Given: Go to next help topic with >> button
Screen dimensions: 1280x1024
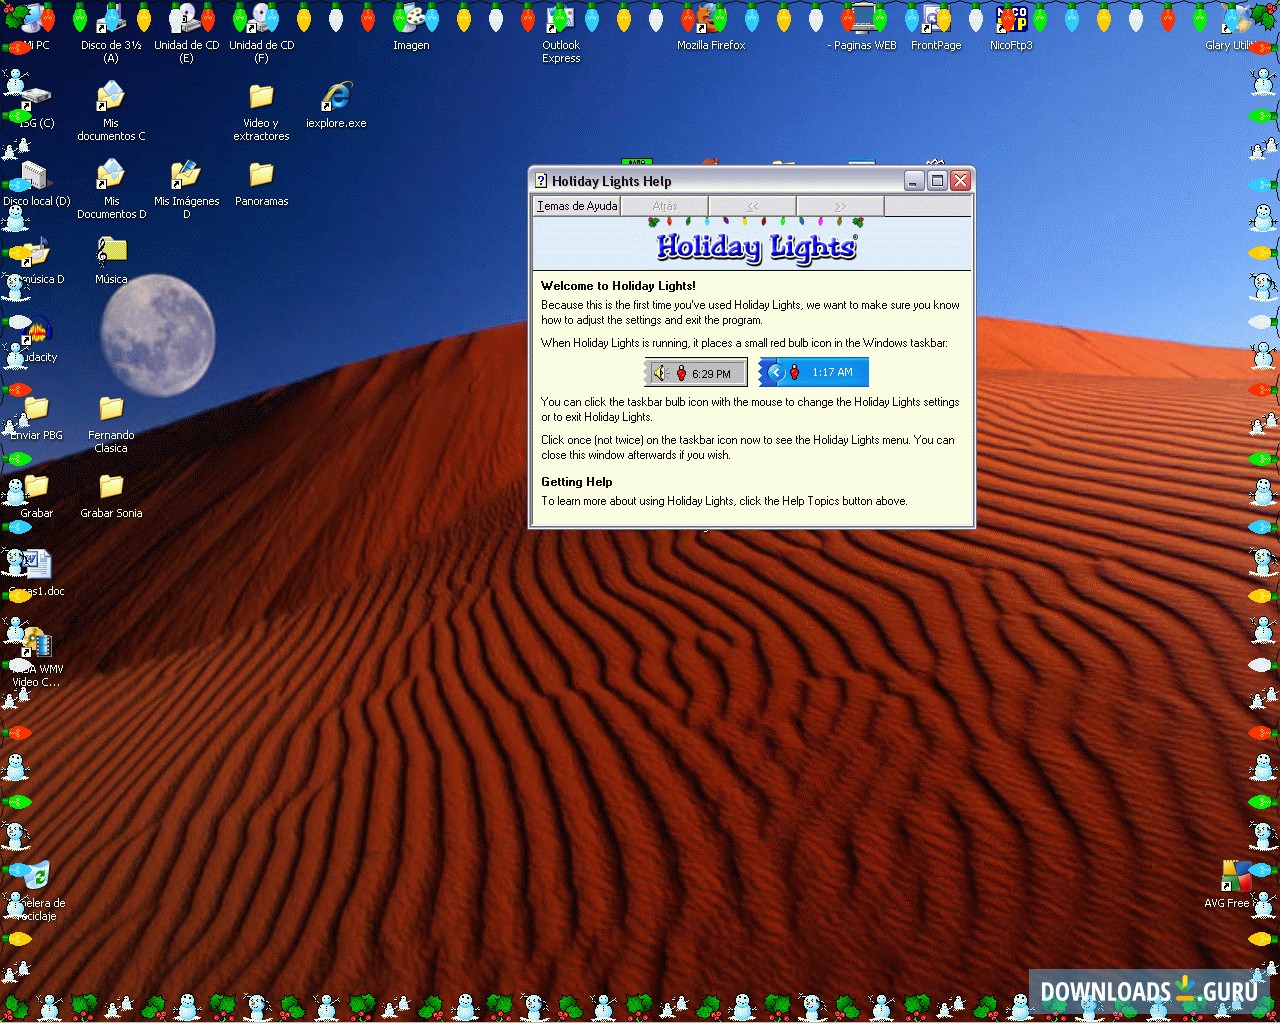Looking at the screenshot, I should pos(841,206).
